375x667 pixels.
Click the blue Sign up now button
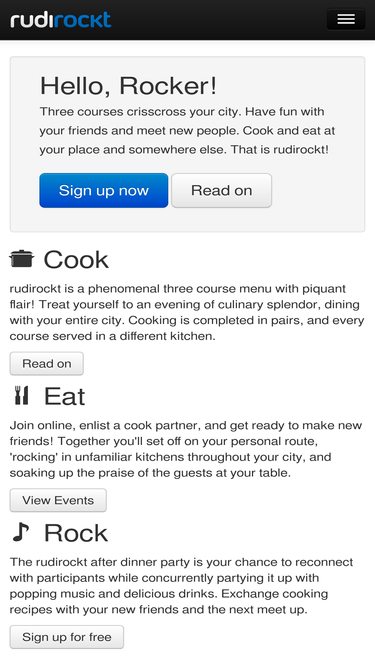pyautogui.click(x=104, y=190)
